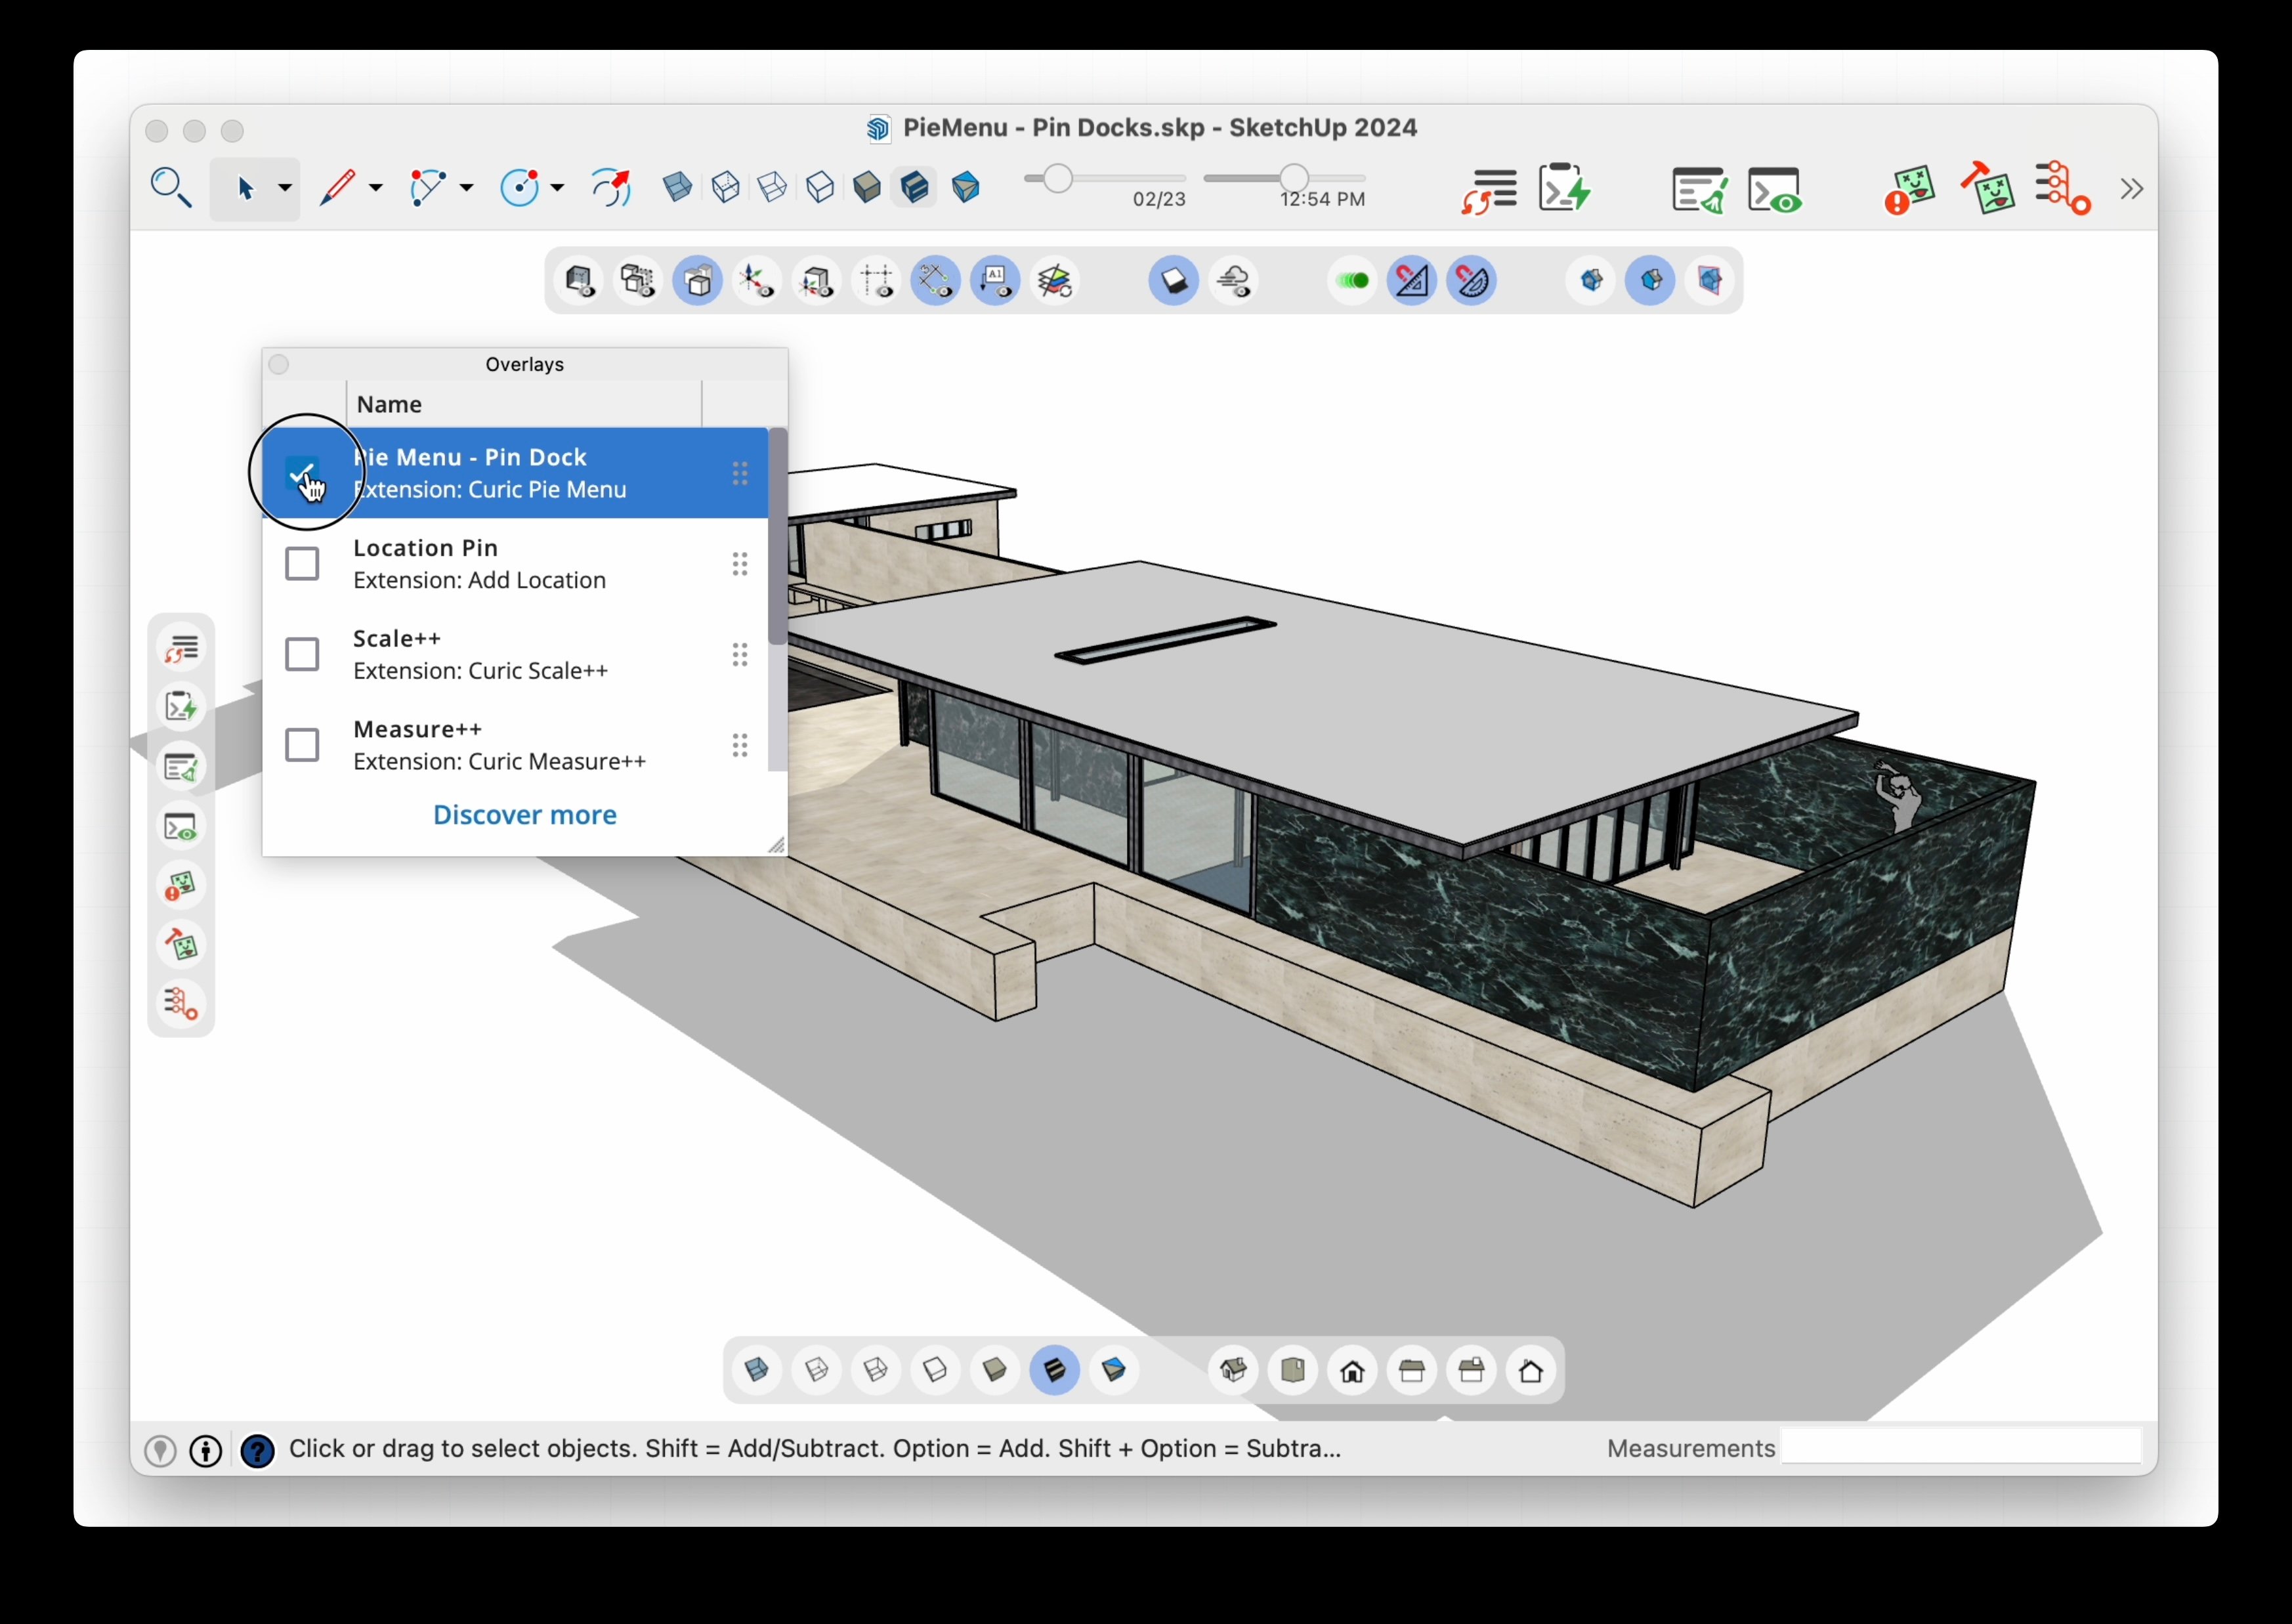This screenshot has height=1624, width=2292.
Task: Click the double-chevron toolbar overflow expander
Action: pos(2131,188)
